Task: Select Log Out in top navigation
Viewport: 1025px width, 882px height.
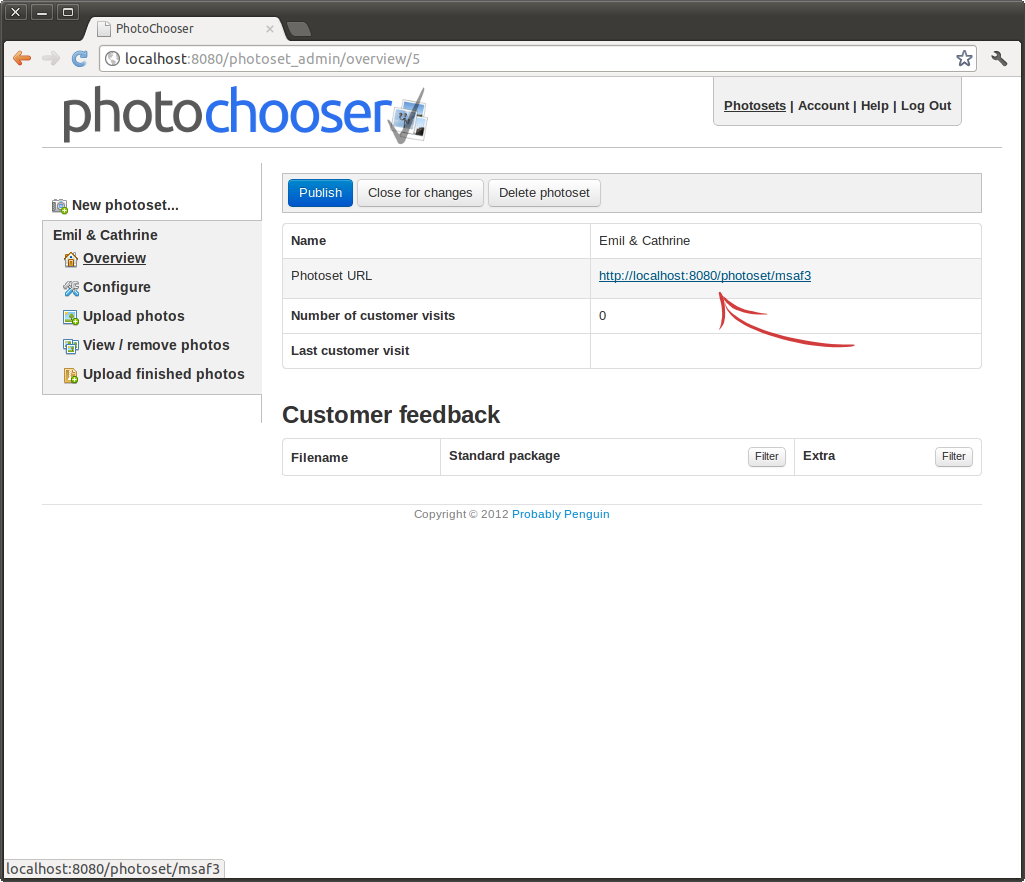Action: coord(926,106)
